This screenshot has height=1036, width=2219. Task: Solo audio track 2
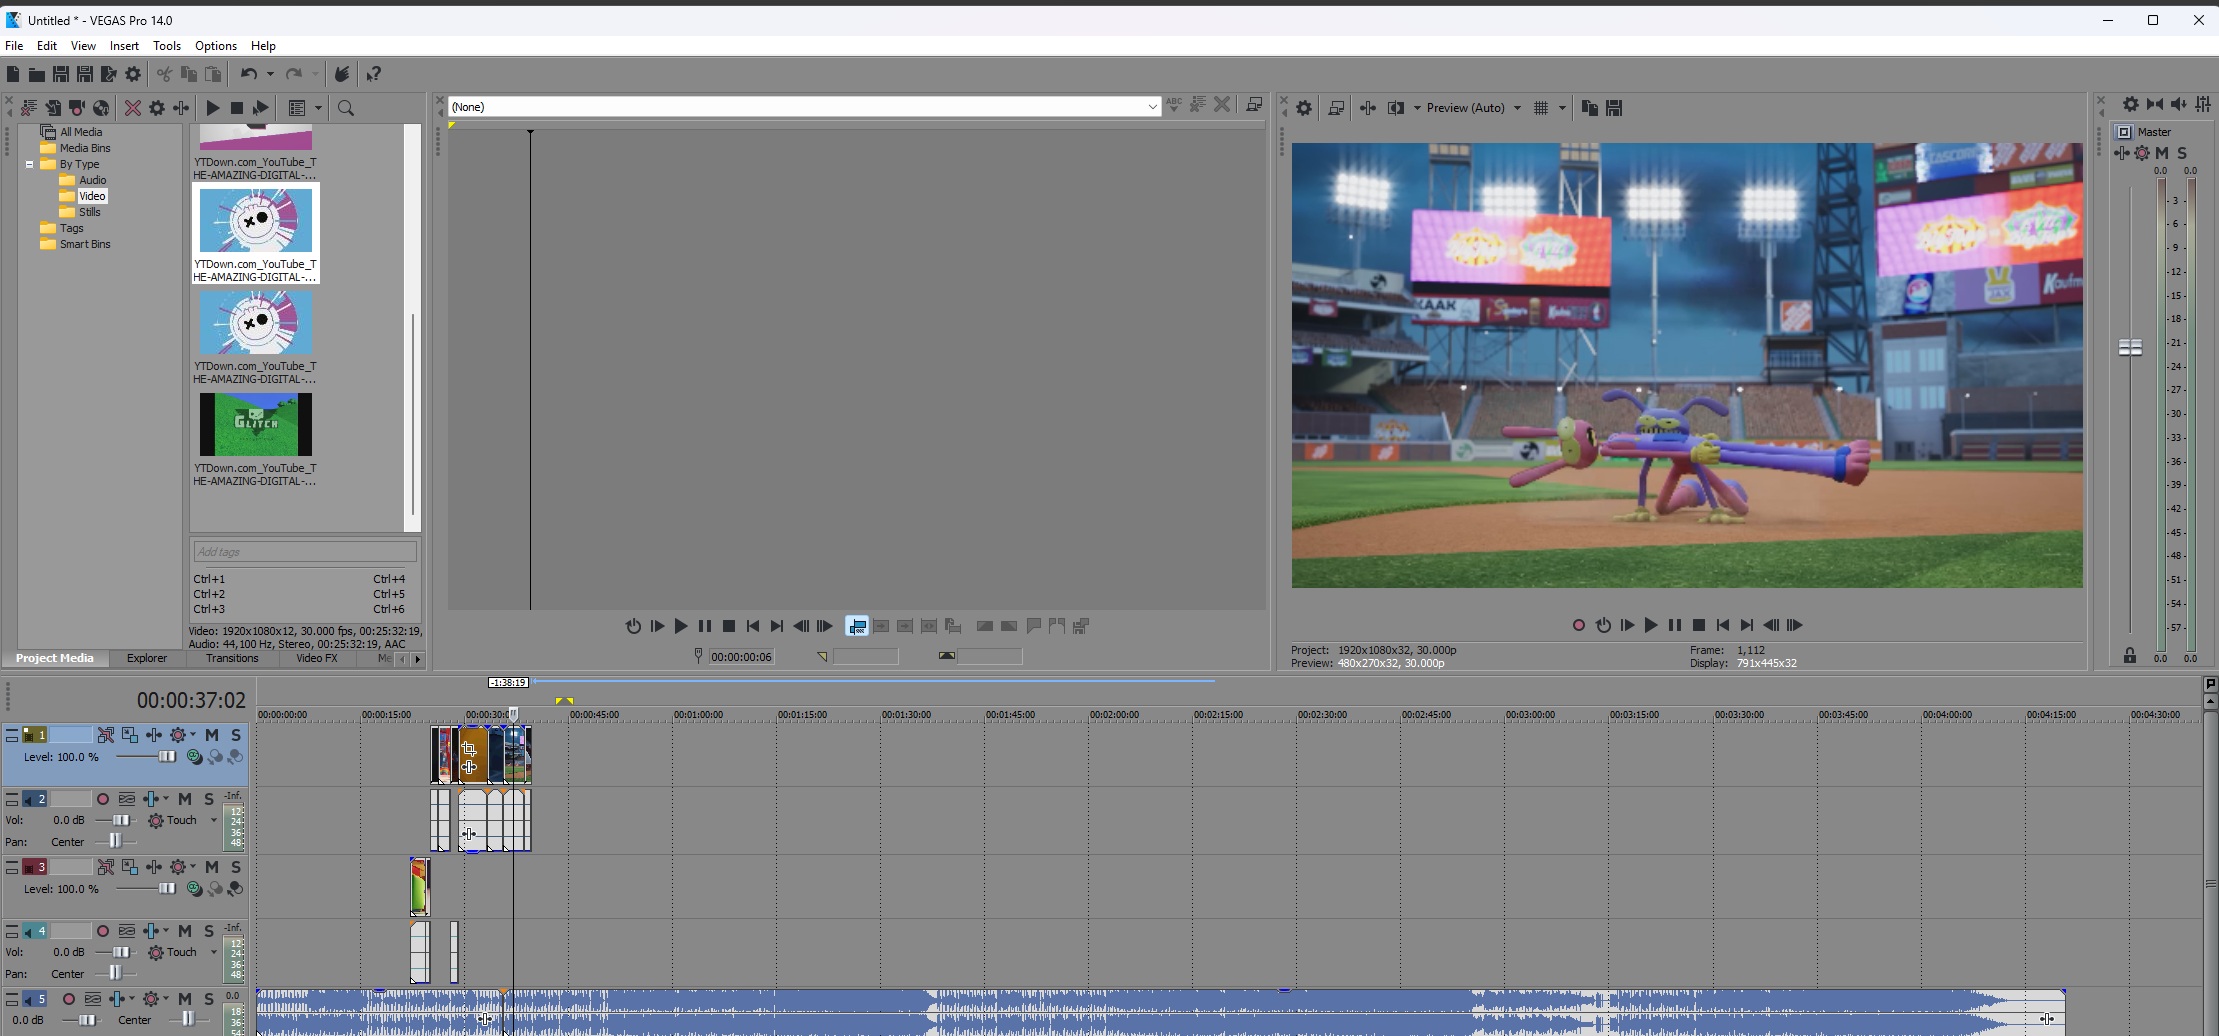tap(209, 799)
